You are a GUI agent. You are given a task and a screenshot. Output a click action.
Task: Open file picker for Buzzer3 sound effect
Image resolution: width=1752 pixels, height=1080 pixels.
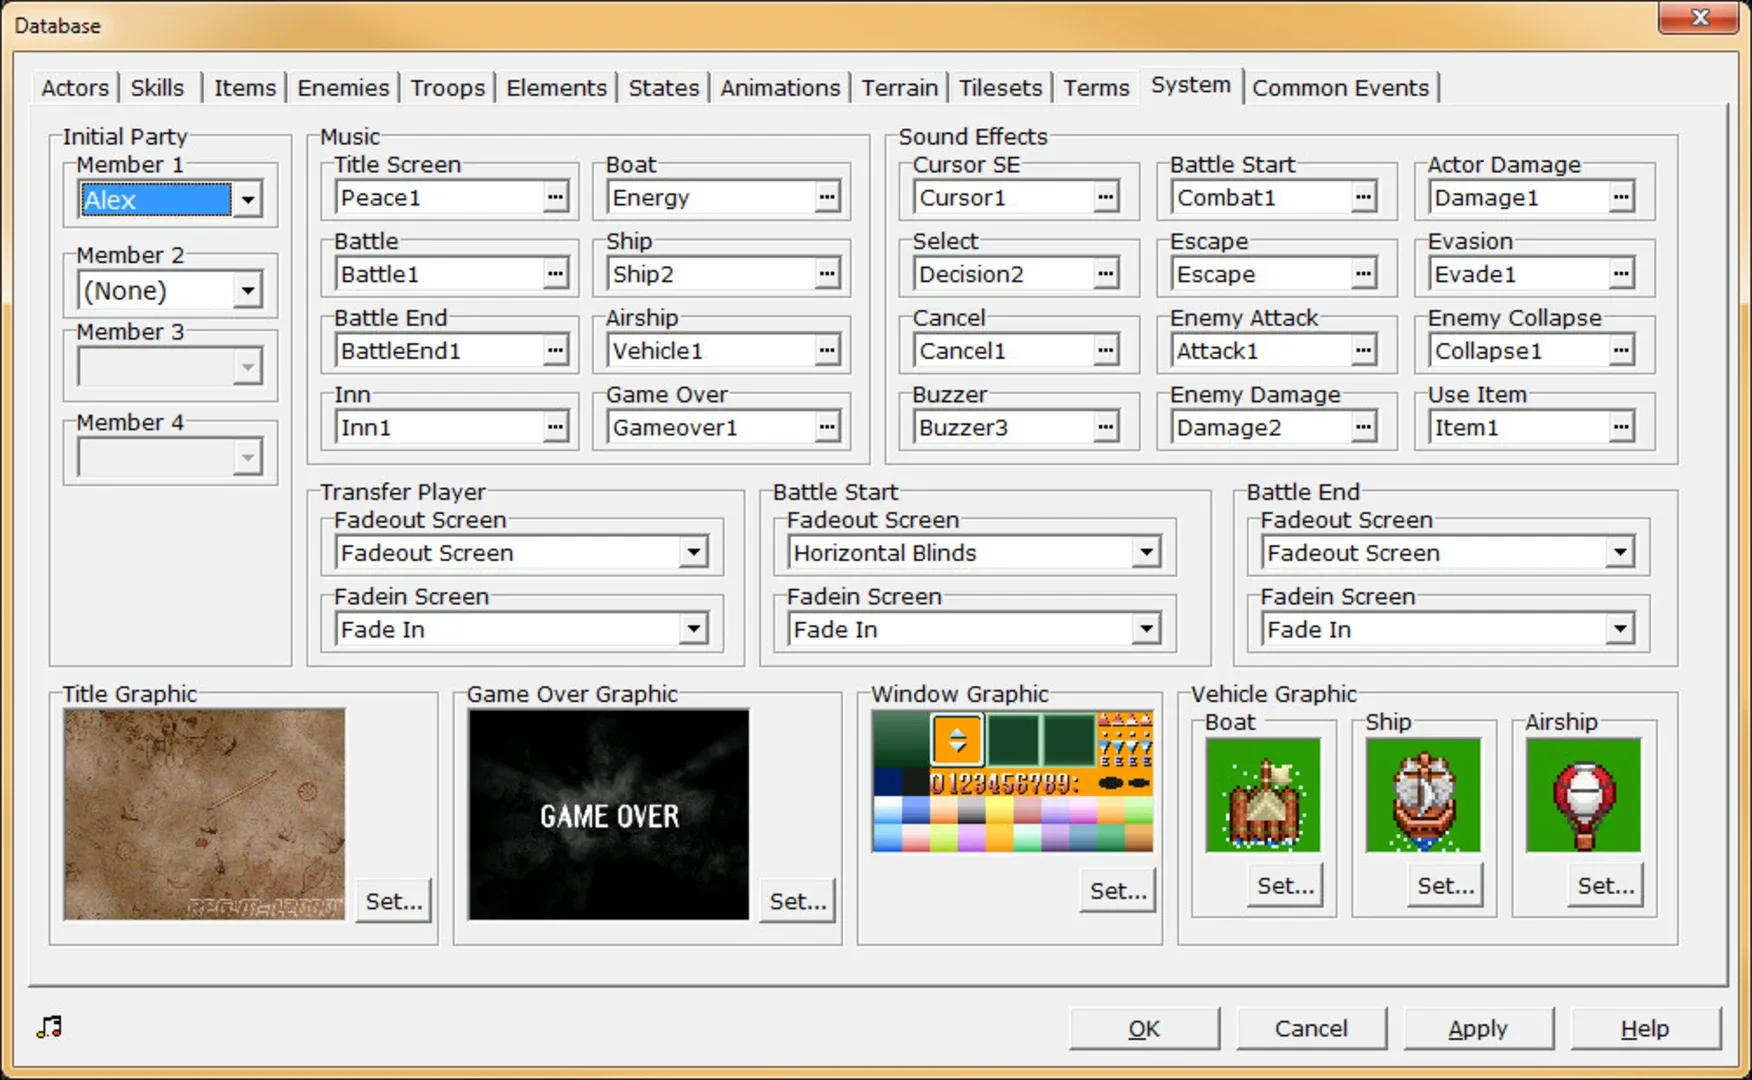(1106, 426)
